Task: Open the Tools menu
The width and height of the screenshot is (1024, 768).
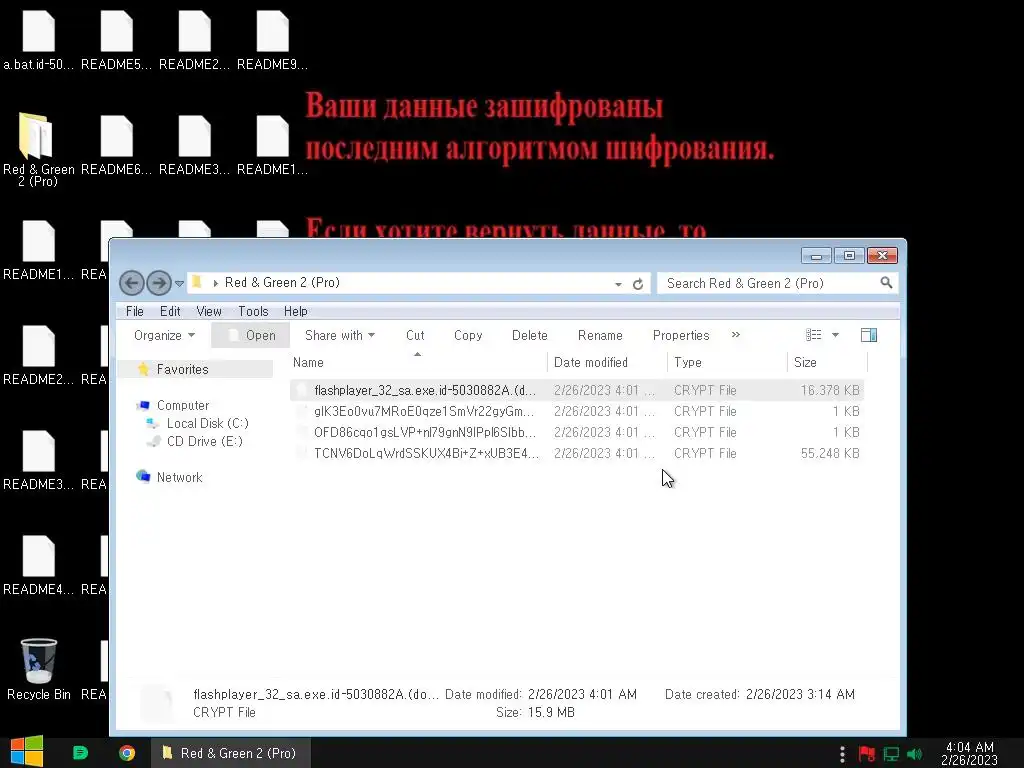Action: [253, 312]
